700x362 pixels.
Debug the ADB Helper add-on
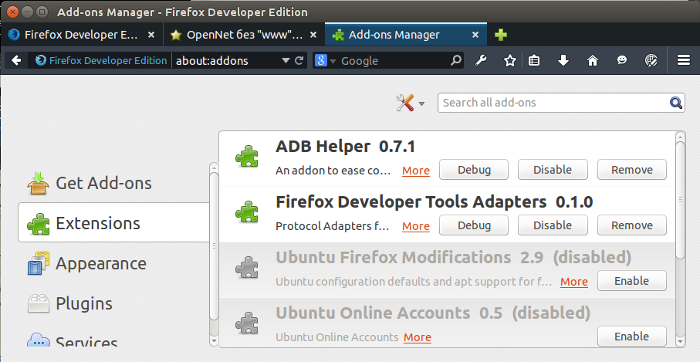[x=474, y=170]
